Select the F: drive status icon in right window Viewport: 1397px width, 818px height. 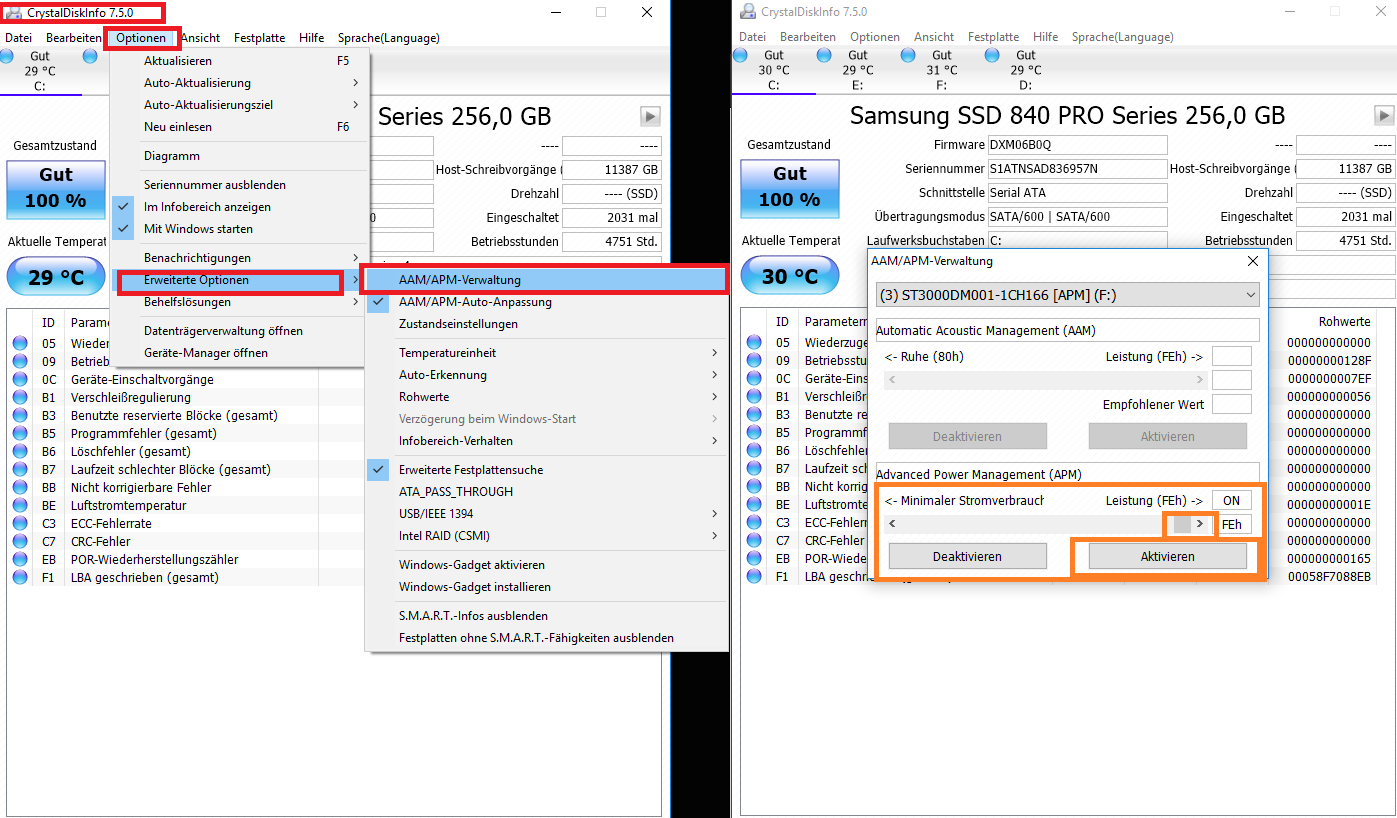(907, 56)
